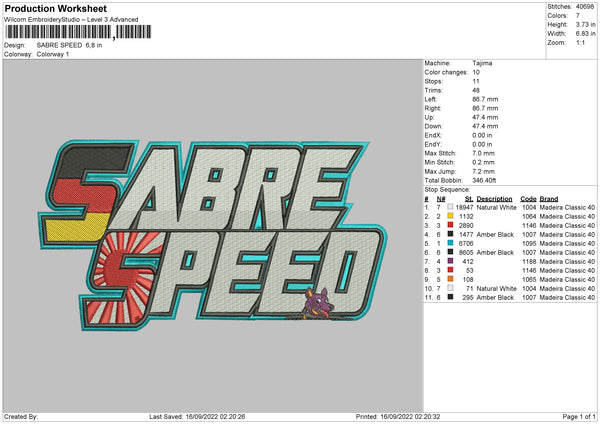
Task: Click the white swatch in stop 1
Action: pos(451,207)
